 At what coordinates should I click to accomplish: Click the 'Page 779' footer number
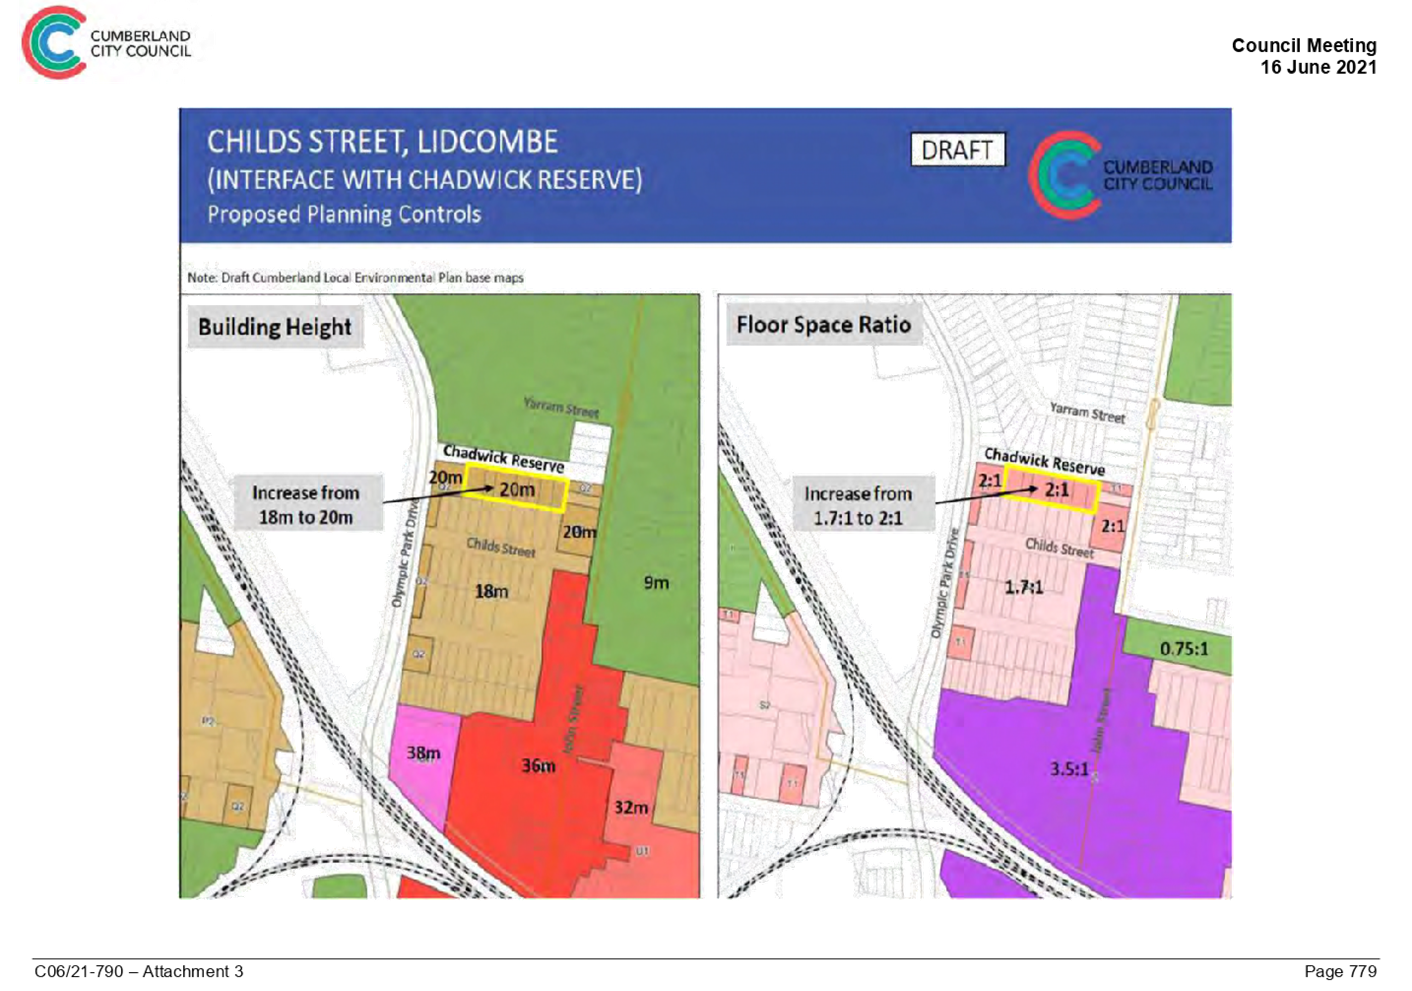pyautogui.click(x=1340, y=971)
